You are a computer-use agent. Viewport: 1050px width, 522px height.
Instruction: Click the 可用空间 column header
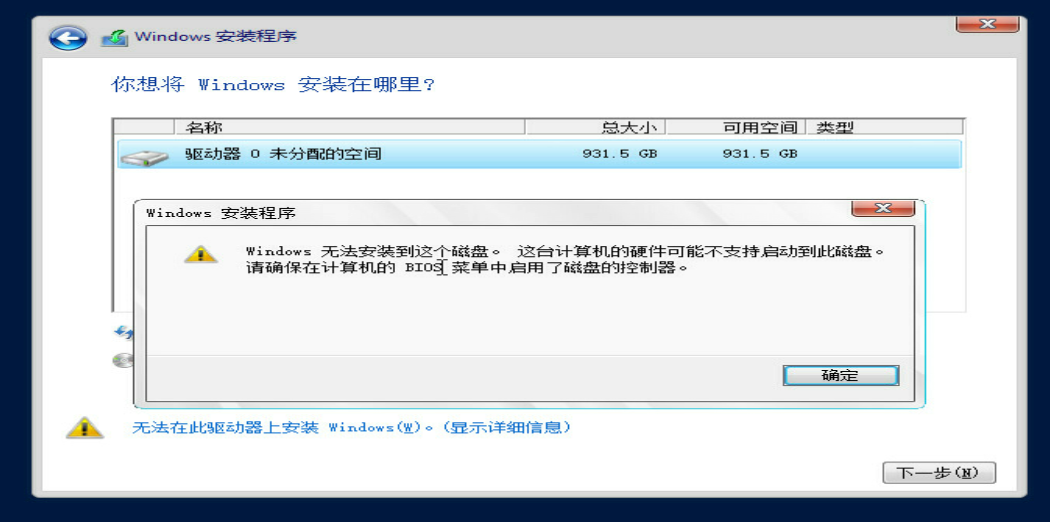(x=735, y=127)
